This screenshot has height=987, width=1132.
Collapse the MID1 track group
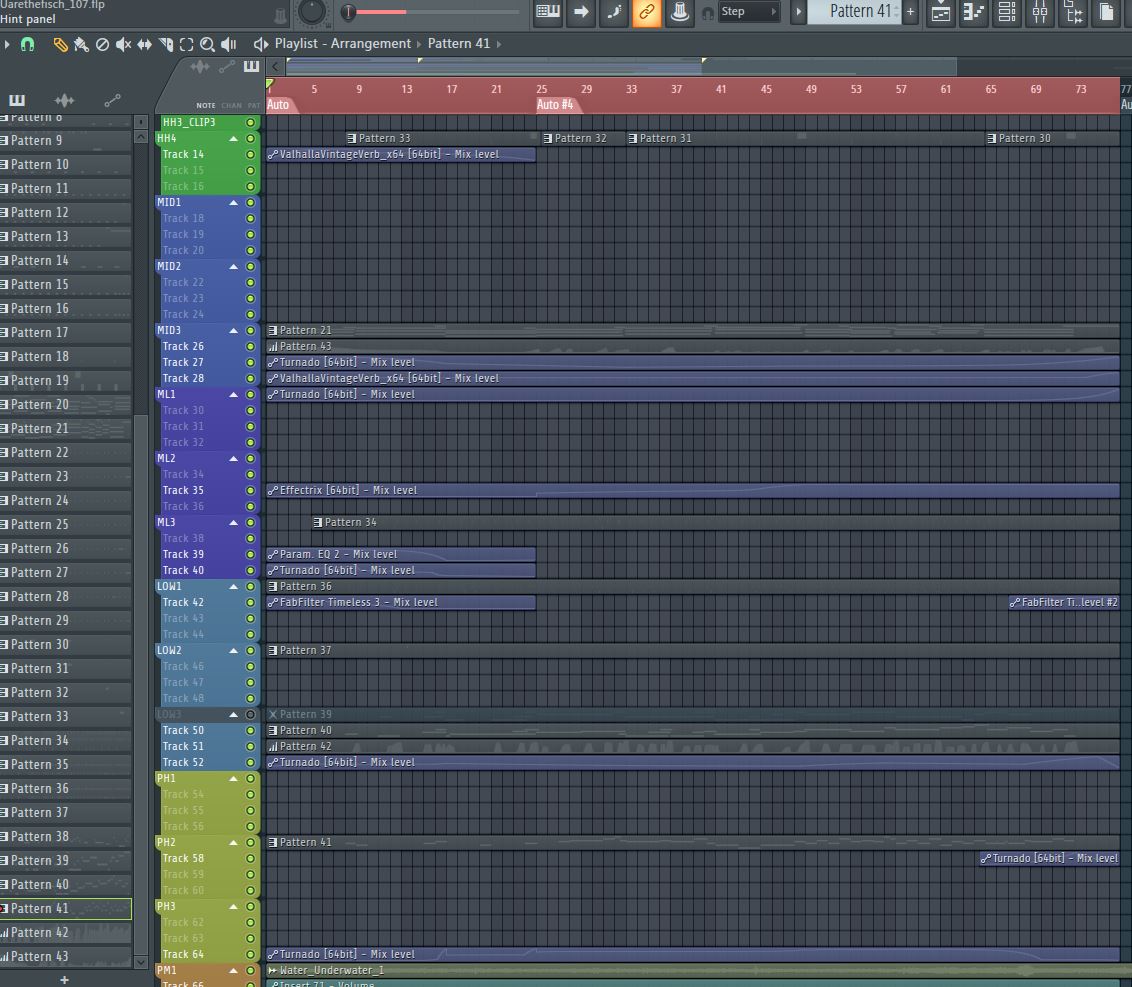click(233, 203)
